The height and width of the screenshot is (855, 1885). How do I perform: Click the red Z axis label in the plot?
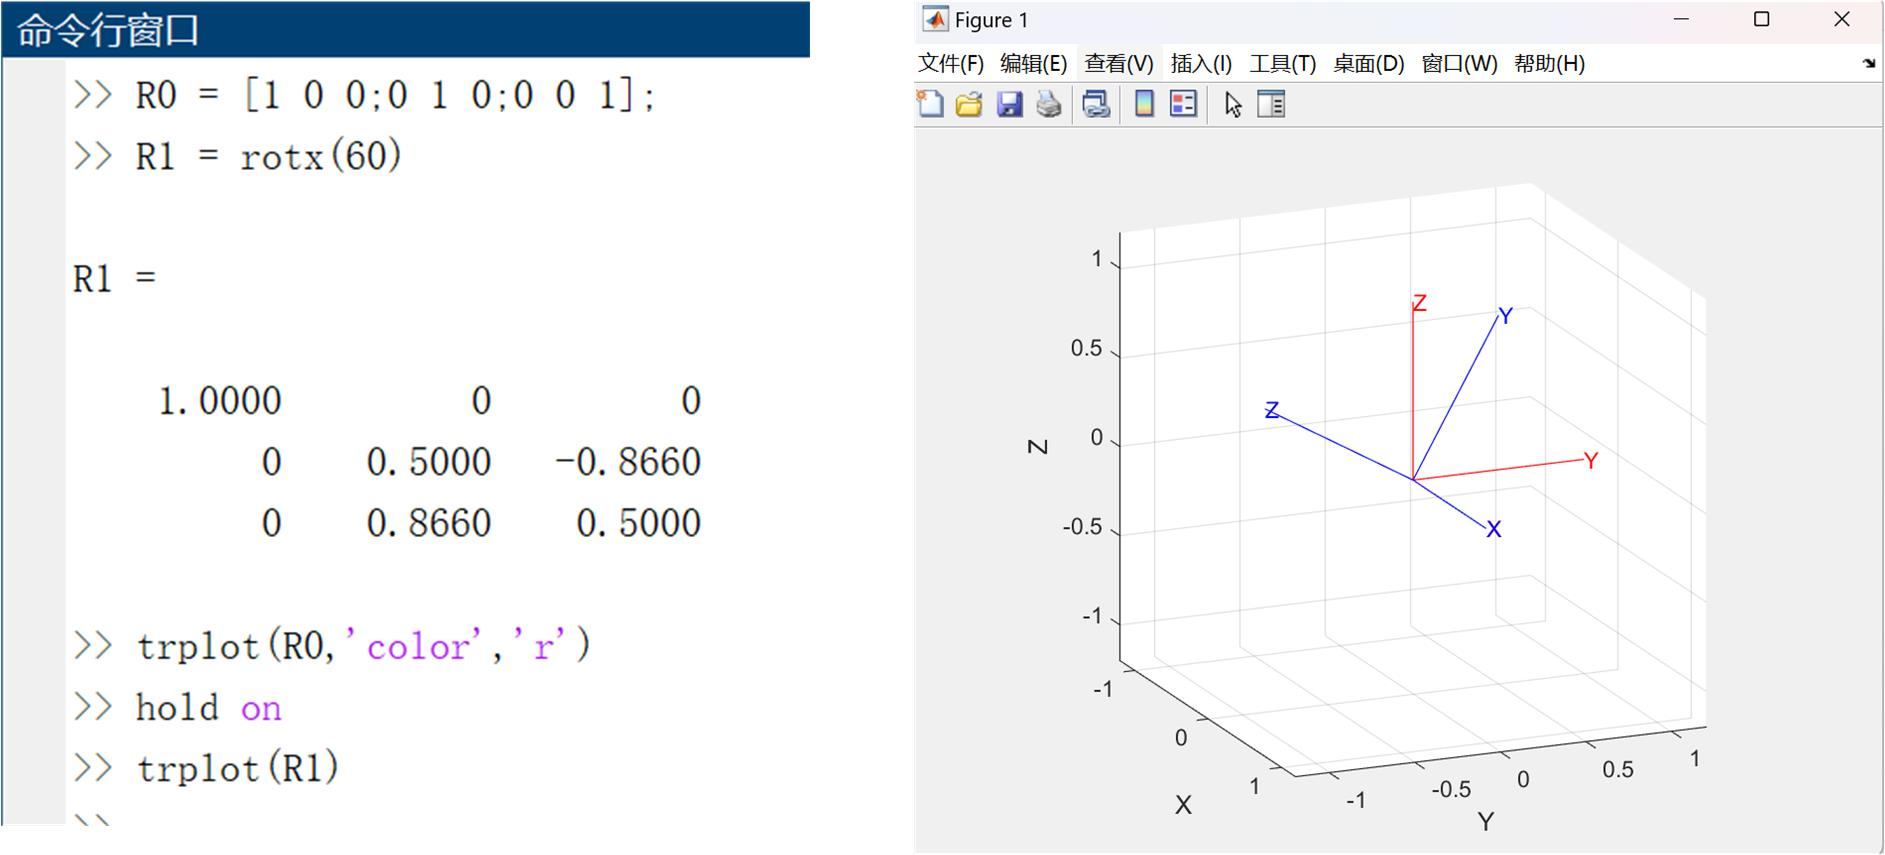[x=1419, y=303]
